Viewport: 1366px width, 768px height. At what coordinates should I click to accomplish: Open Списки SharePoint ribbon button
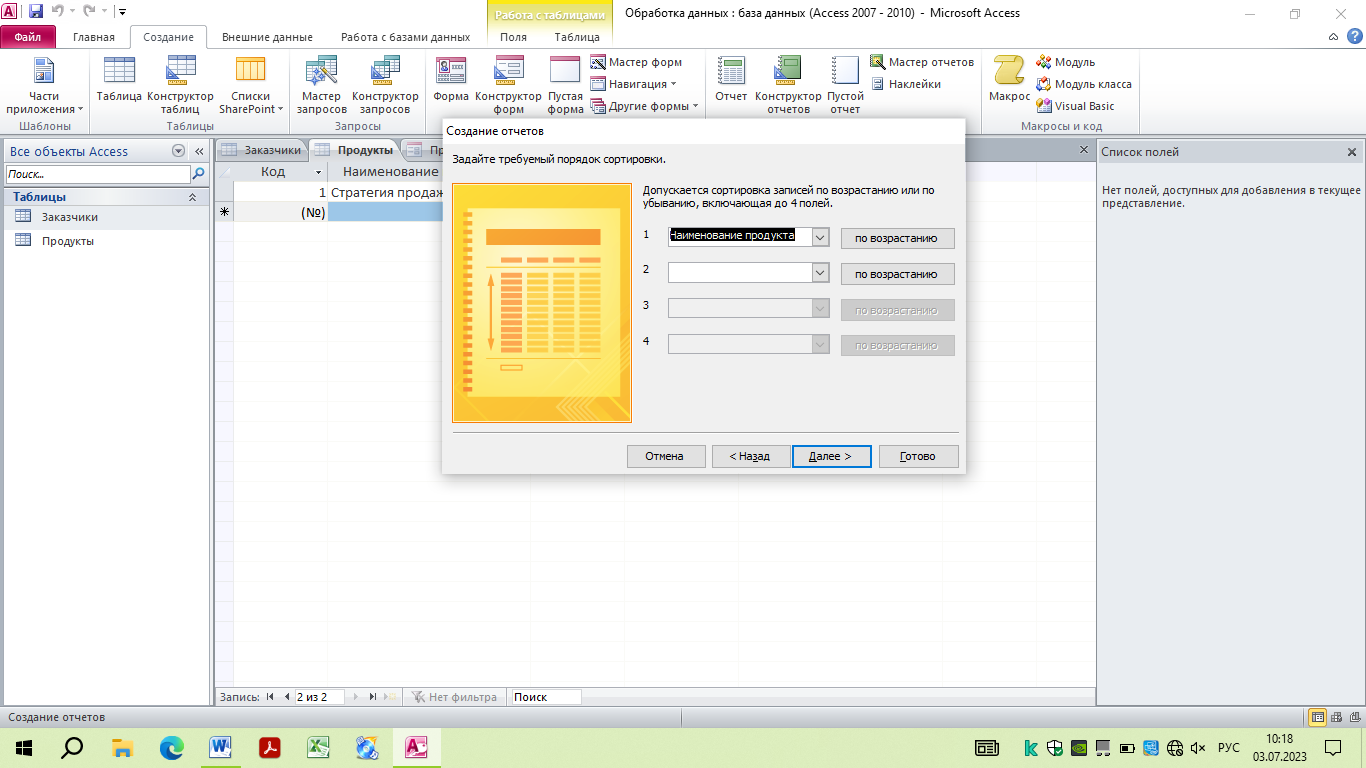pyautogui.click(x=251, y=86)
